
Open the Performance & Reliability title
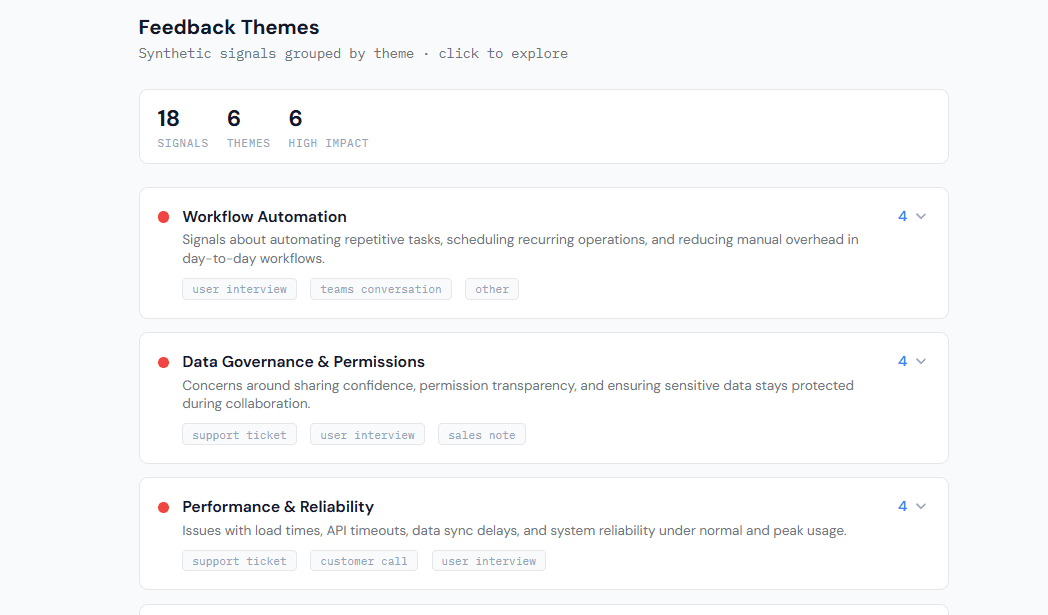[278, 507]
